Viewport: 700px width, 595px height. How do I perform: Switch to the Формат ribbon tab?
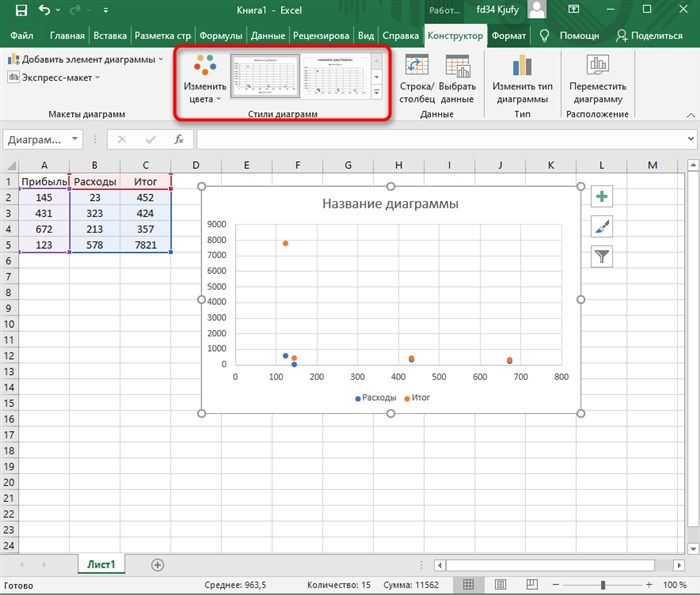point(508,36)
